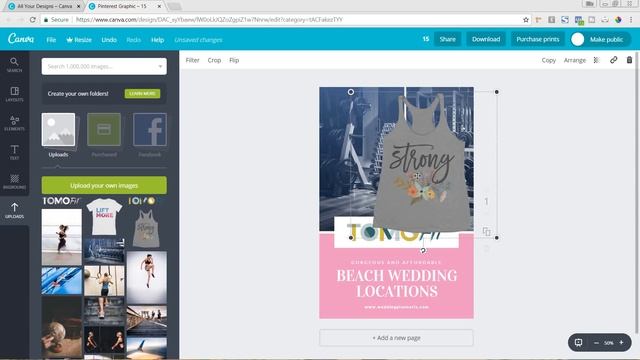This screenshot has height=360, width=640.
Task: Click the link icon in toolbar
Action: 613,60
